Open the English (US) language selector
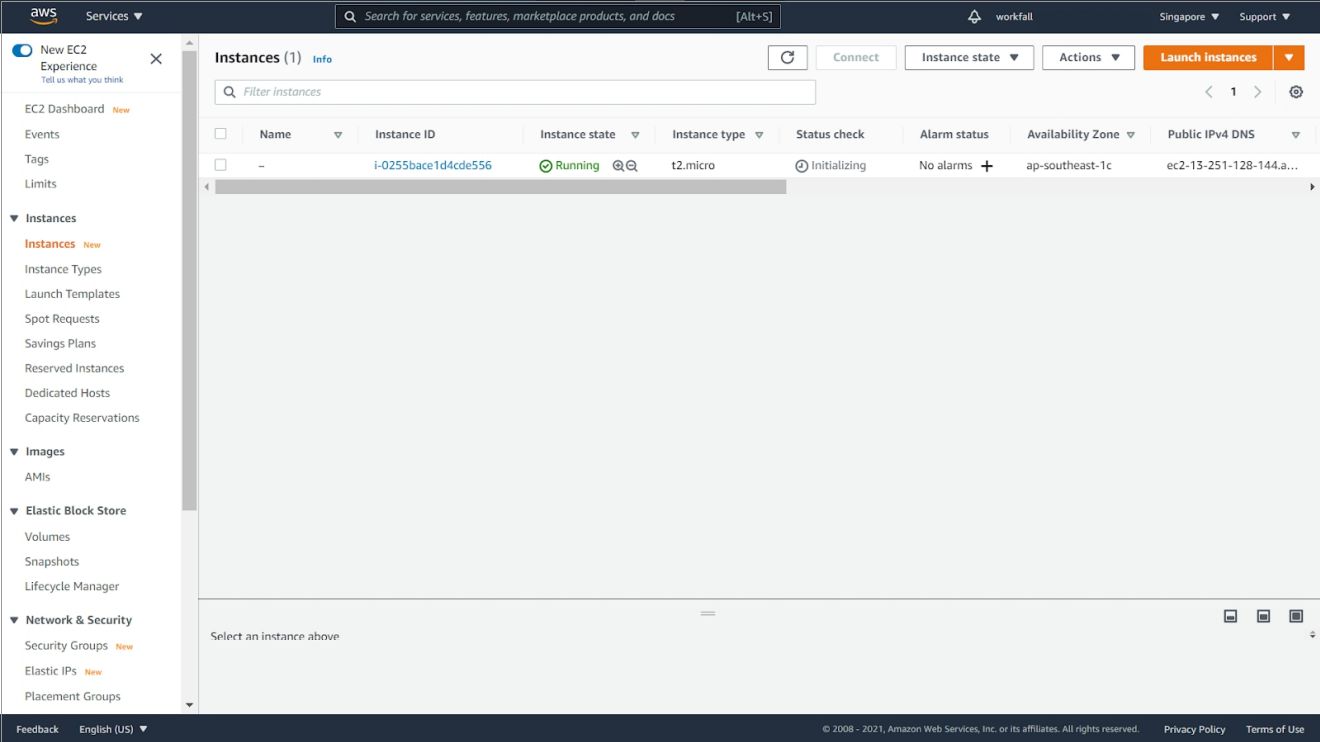 coord(113,729)
